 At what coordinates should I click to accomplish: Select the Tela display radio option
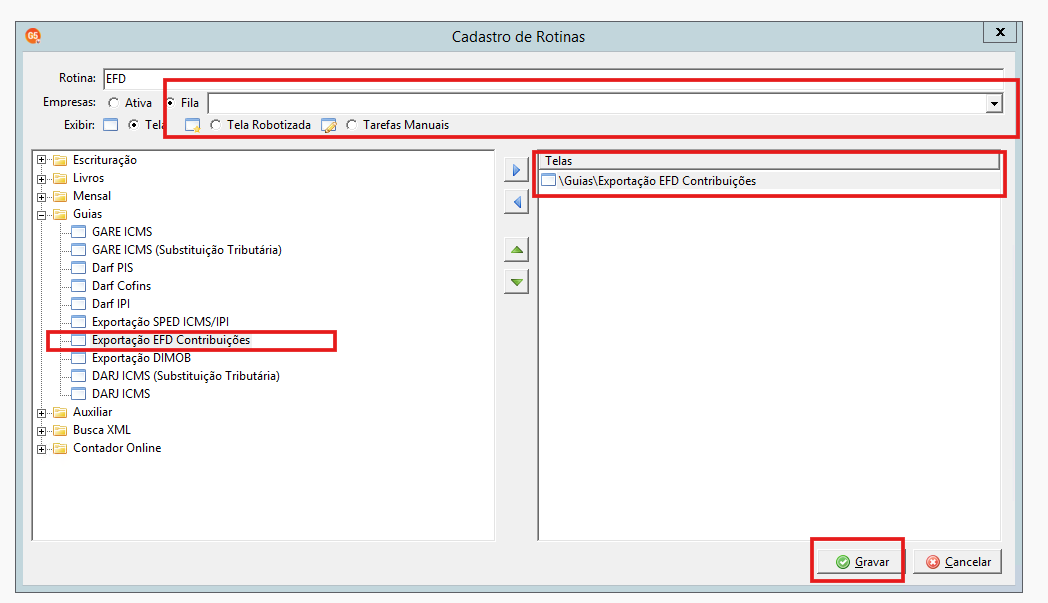[x=134, y=125]
